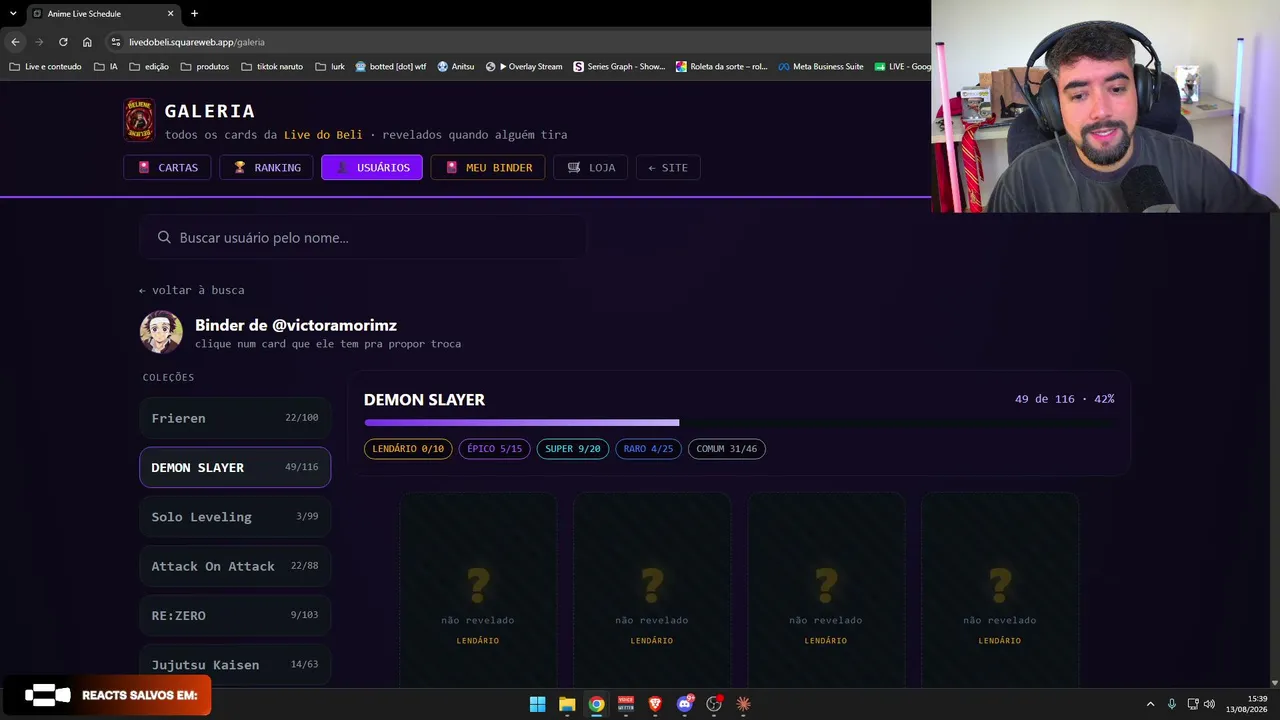The image size is (1280, 720).
Task: Click the microphone tray icon
Action: (x=1171, y=704)
